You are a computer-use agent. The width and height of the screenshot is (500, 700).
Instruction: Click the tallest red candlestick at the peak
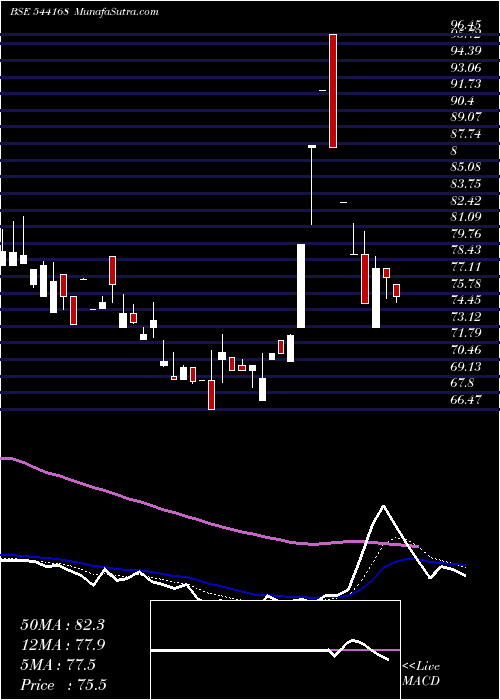[x=333, y=91]
